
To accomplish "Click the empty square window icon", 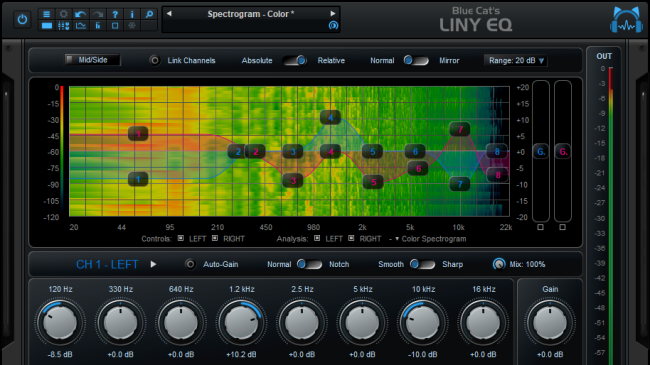I will click(x=115, y=26).
